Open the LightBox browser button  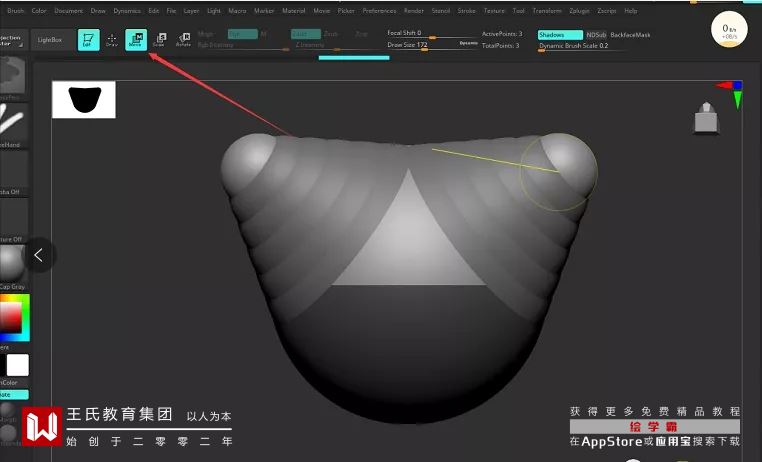pyautogui.click(x=52, y=40)
